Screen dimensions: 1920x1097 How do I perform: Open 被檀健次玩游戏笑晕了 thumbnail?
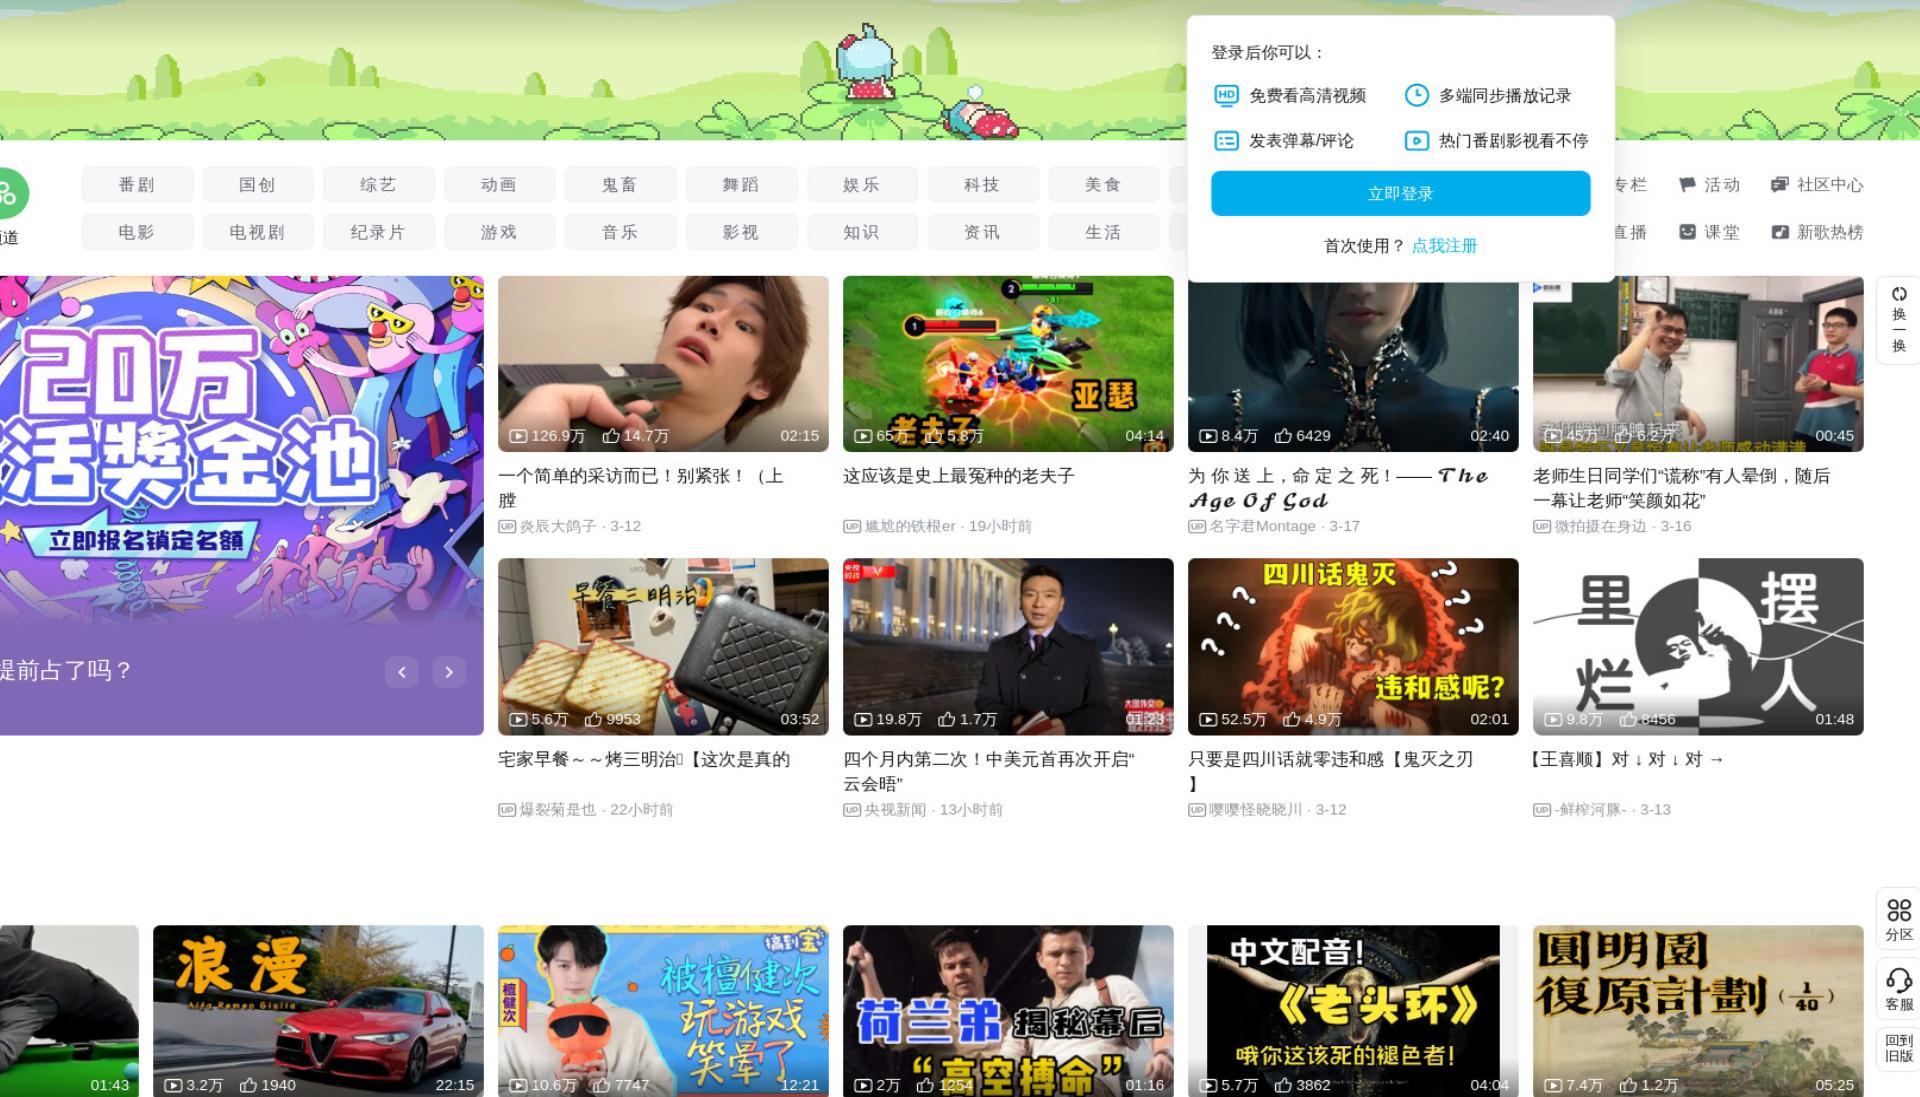[x=663, y=1011]
